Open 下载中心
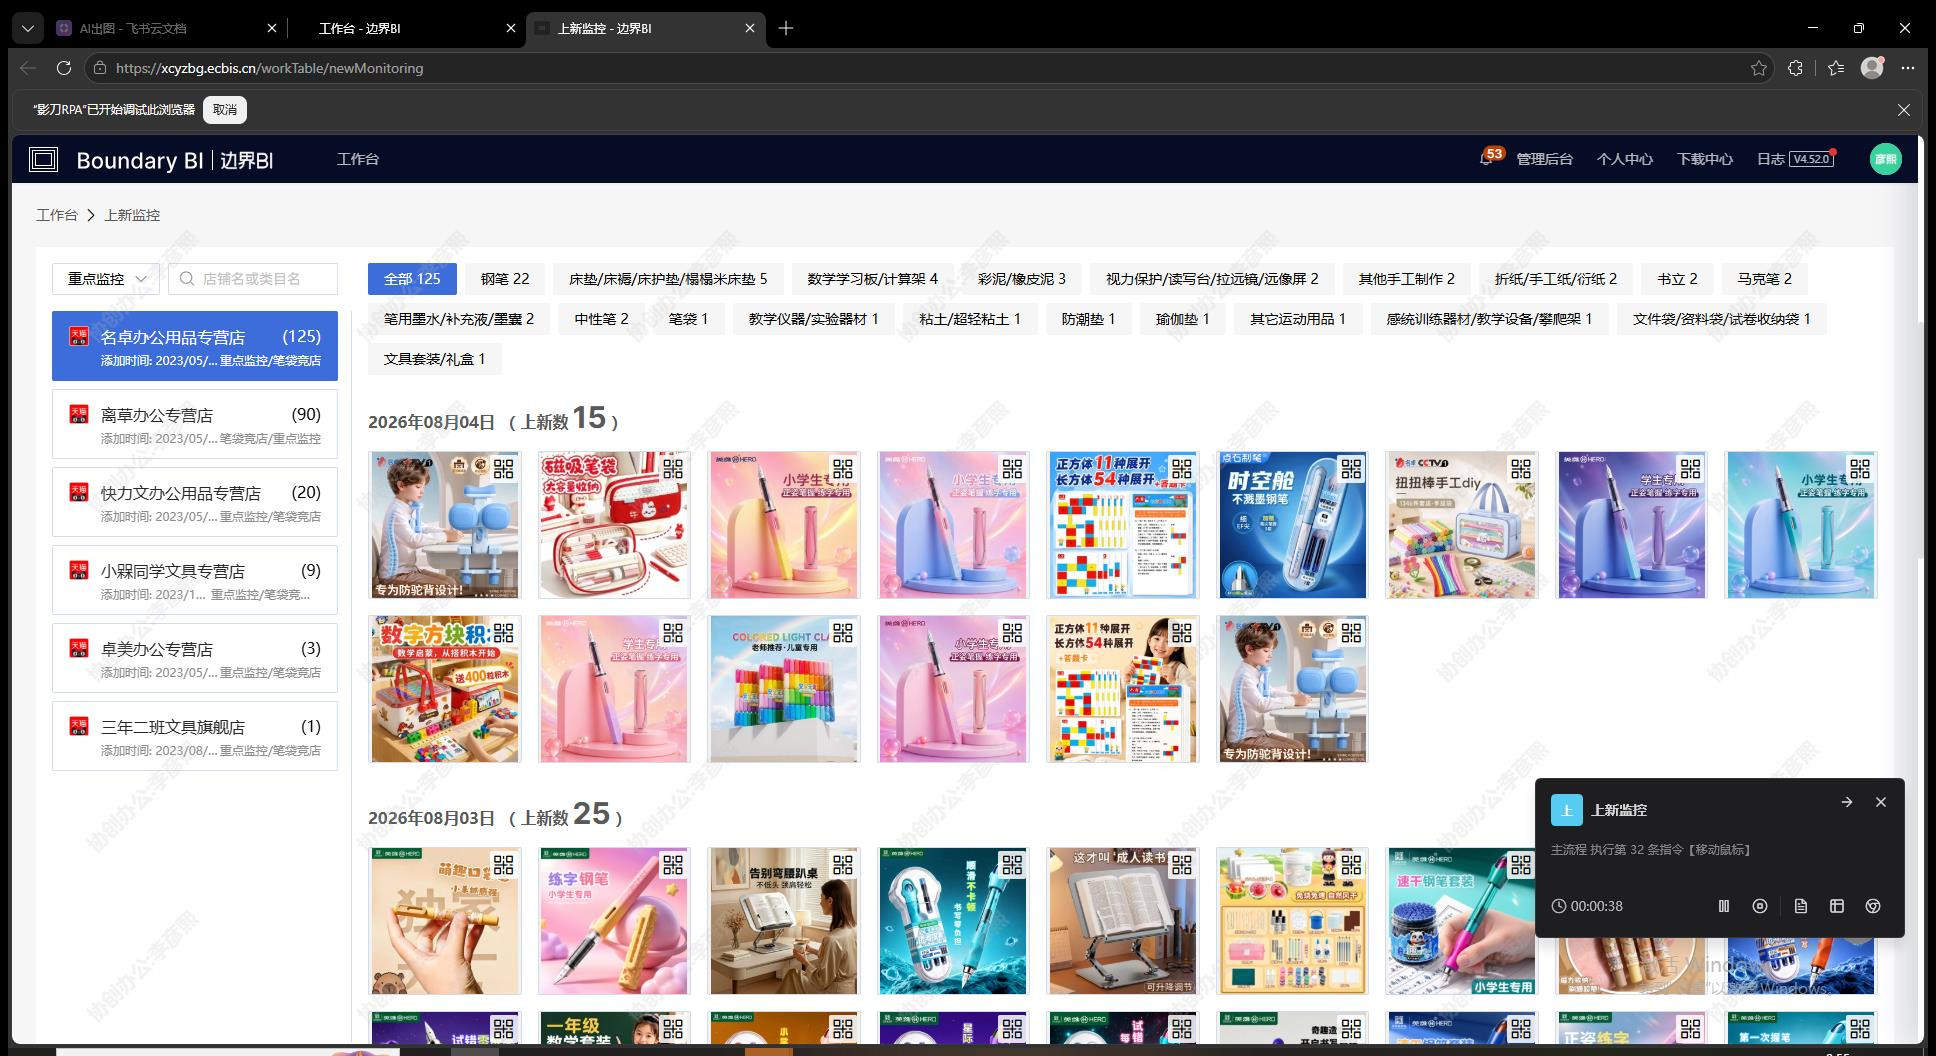 (1705, 159)
